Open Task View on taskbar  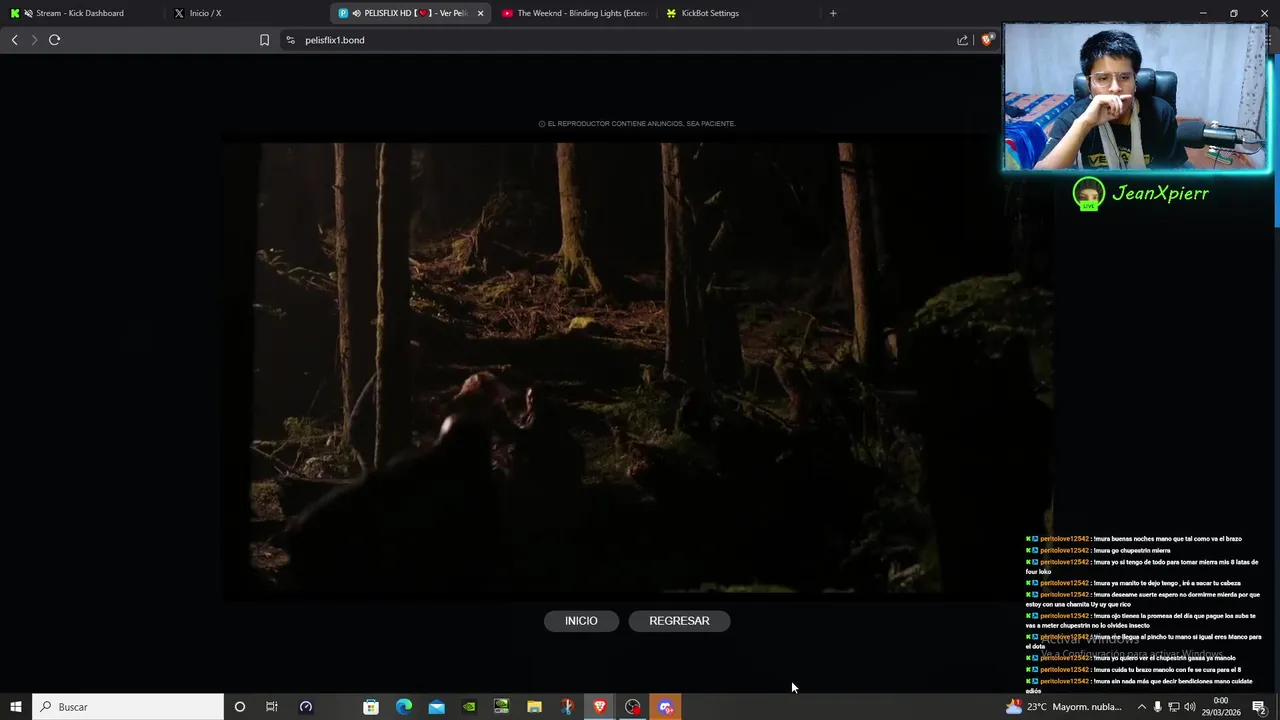271,707
